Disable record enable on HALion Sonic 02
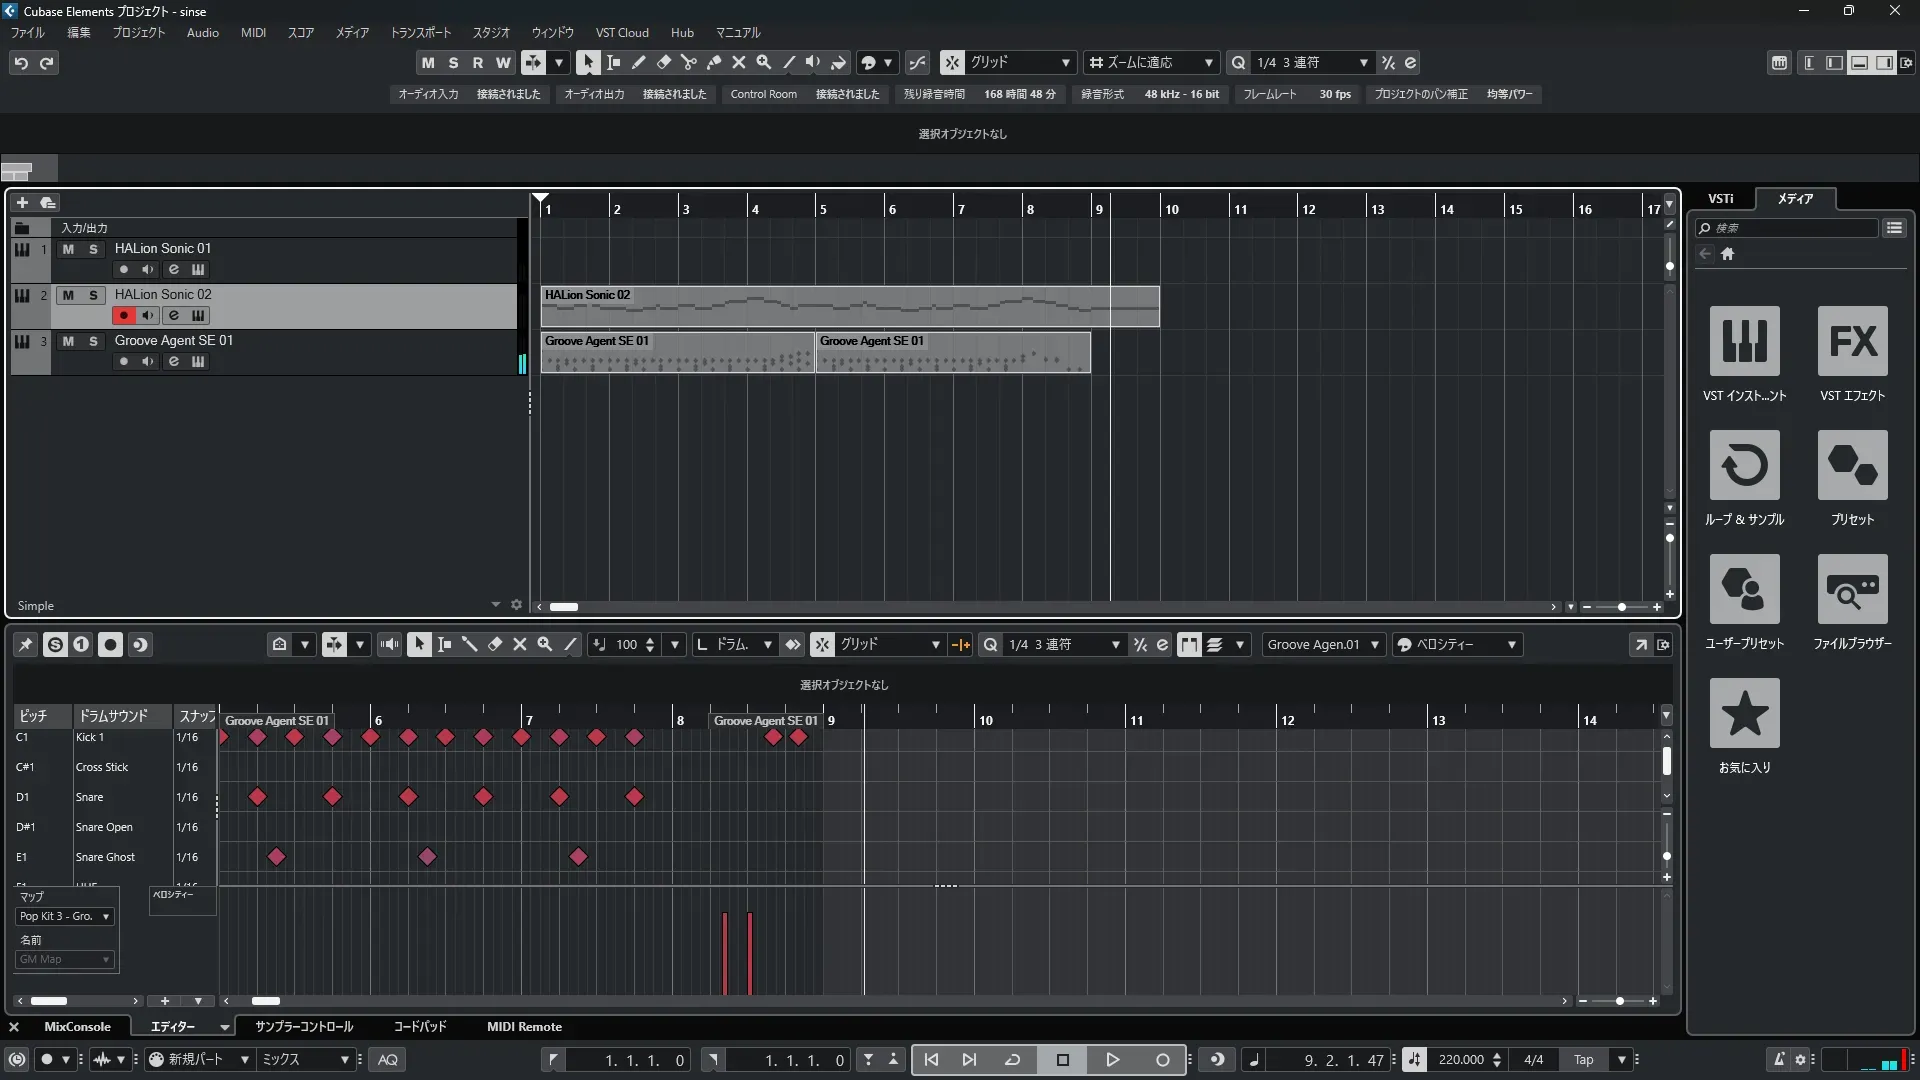 [x=123, y=315]
